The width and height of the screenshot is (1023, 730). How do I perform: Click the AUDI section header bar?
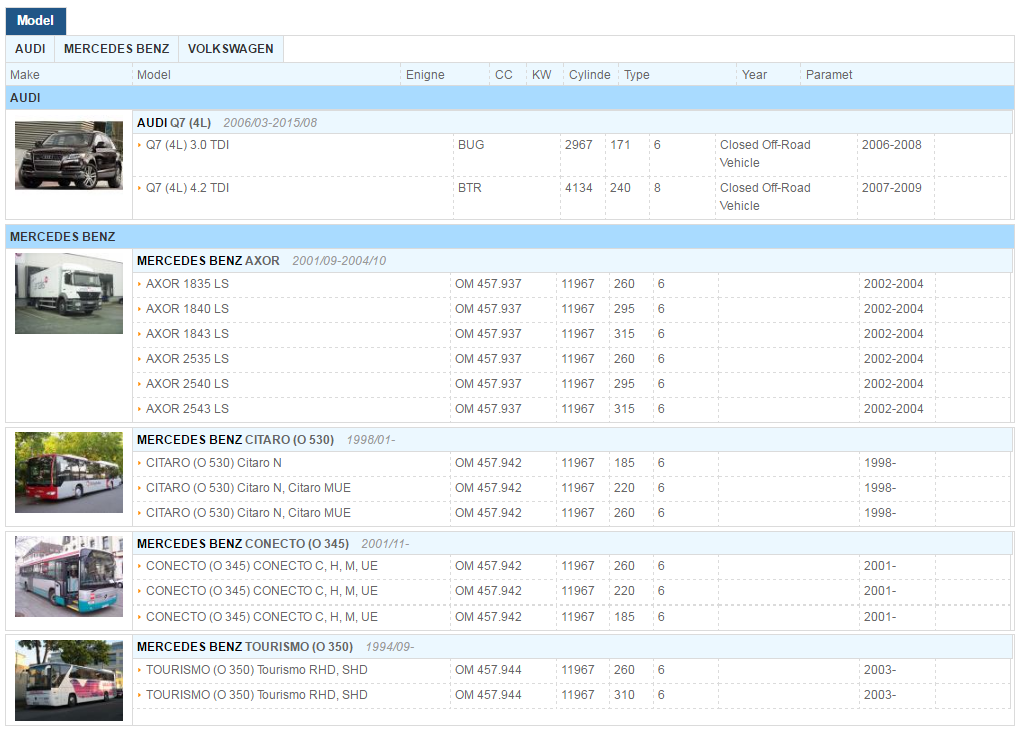click(510, 98)
